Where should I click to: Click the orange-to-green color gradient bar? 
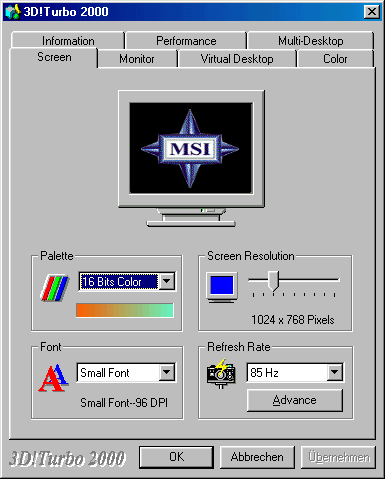[125, 310]
